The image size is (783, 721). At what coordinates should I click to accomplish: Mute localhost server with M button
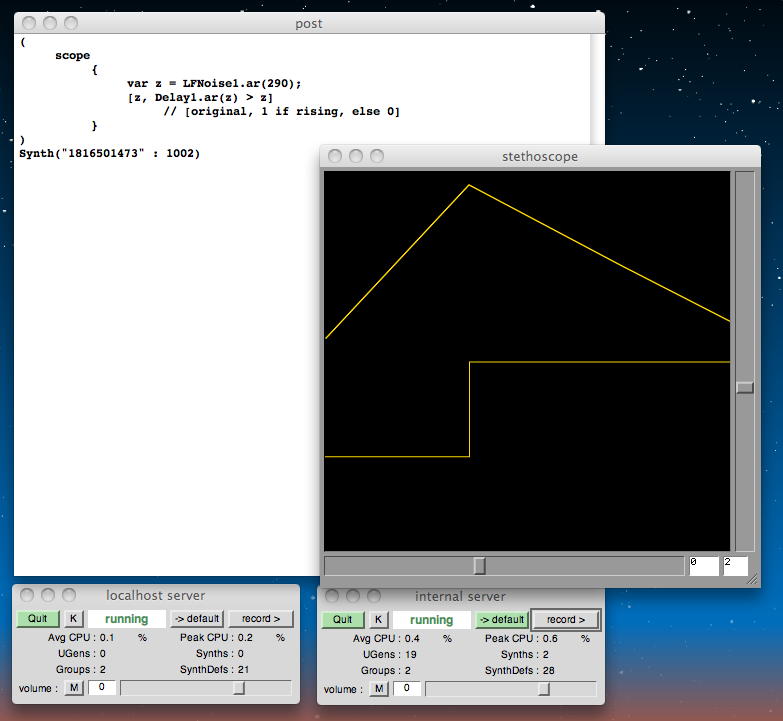coord(75,688)
